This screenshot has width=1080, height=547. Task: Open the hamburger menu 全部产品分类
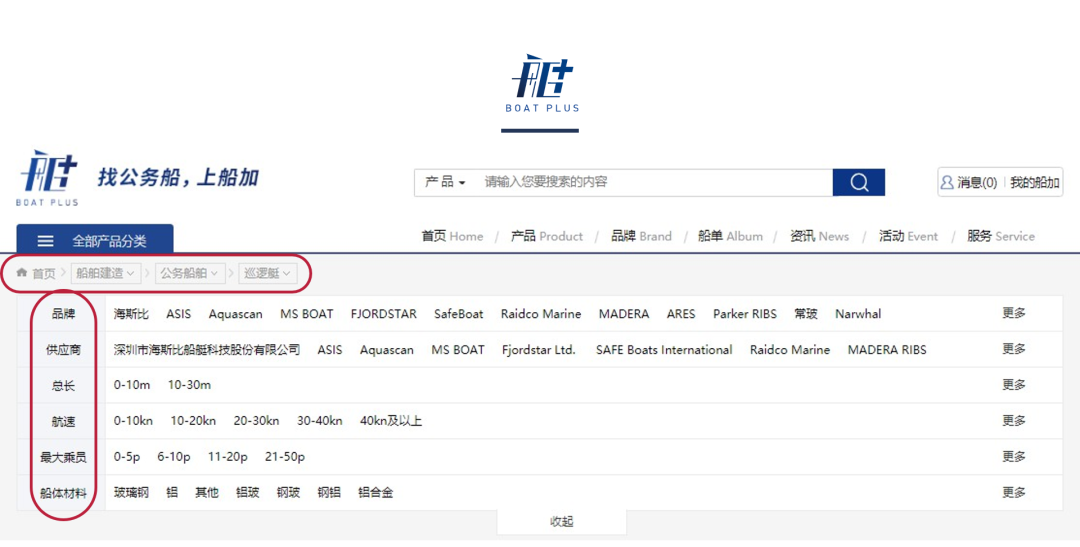(x=95, y=240)
